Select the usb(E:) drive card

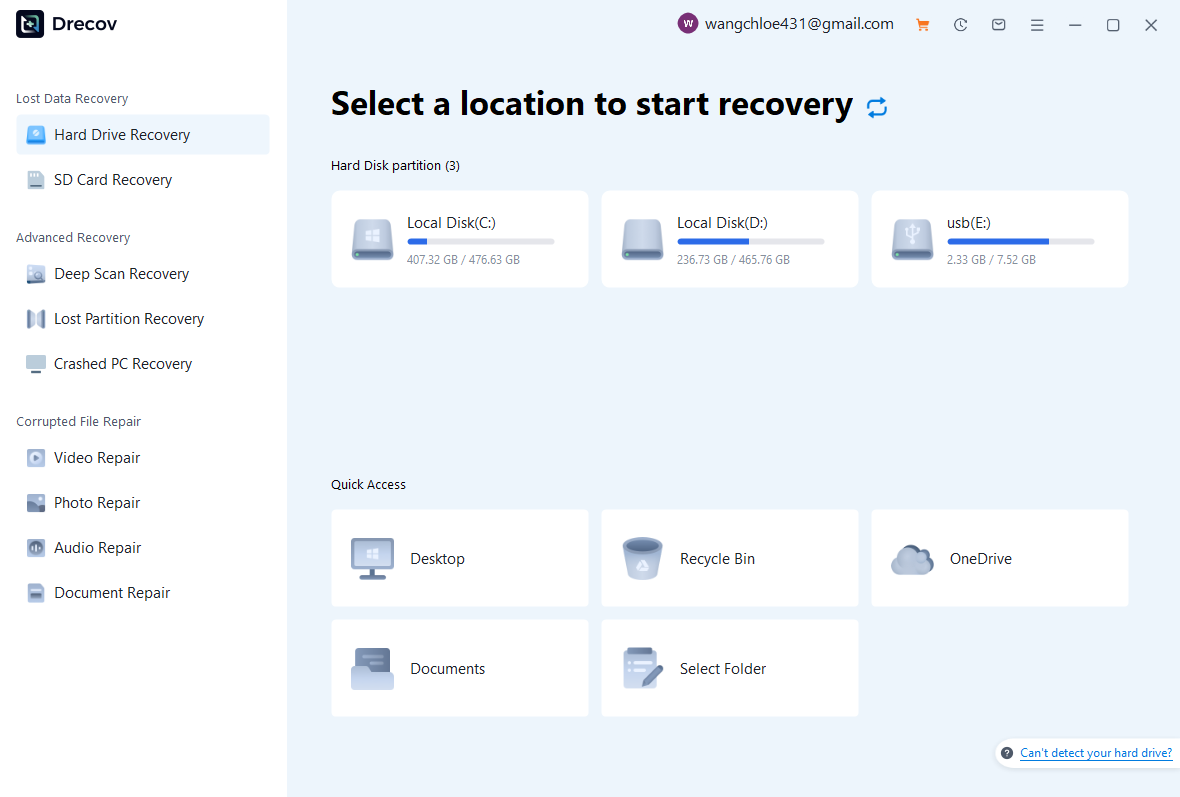pyautogui.click(x=999, y=239)
